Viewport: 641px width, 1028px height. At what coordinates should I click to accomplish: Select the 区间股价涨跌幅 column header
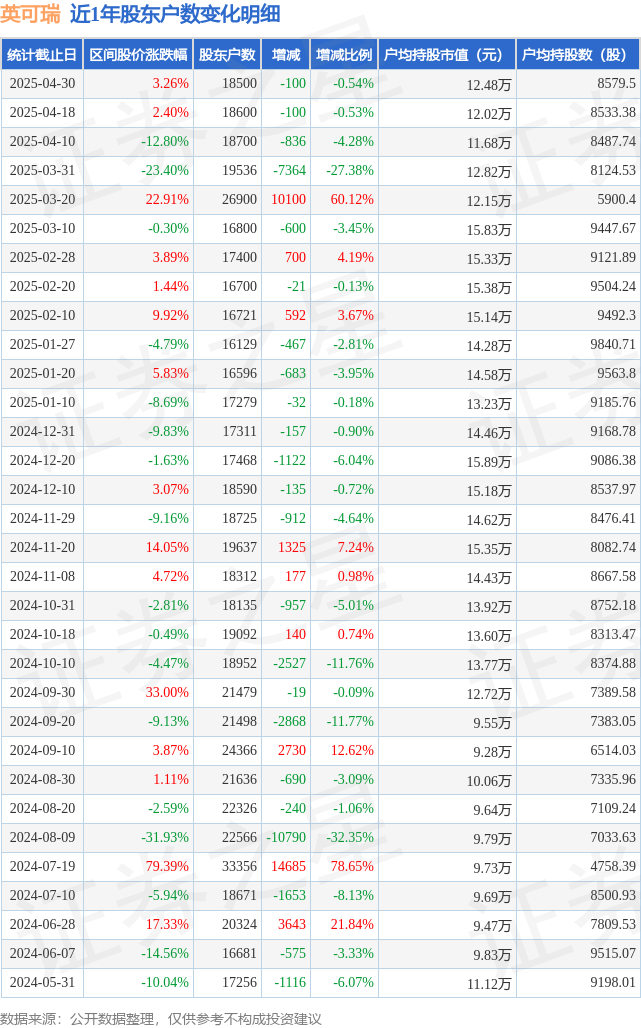click(x=138, y=54)
